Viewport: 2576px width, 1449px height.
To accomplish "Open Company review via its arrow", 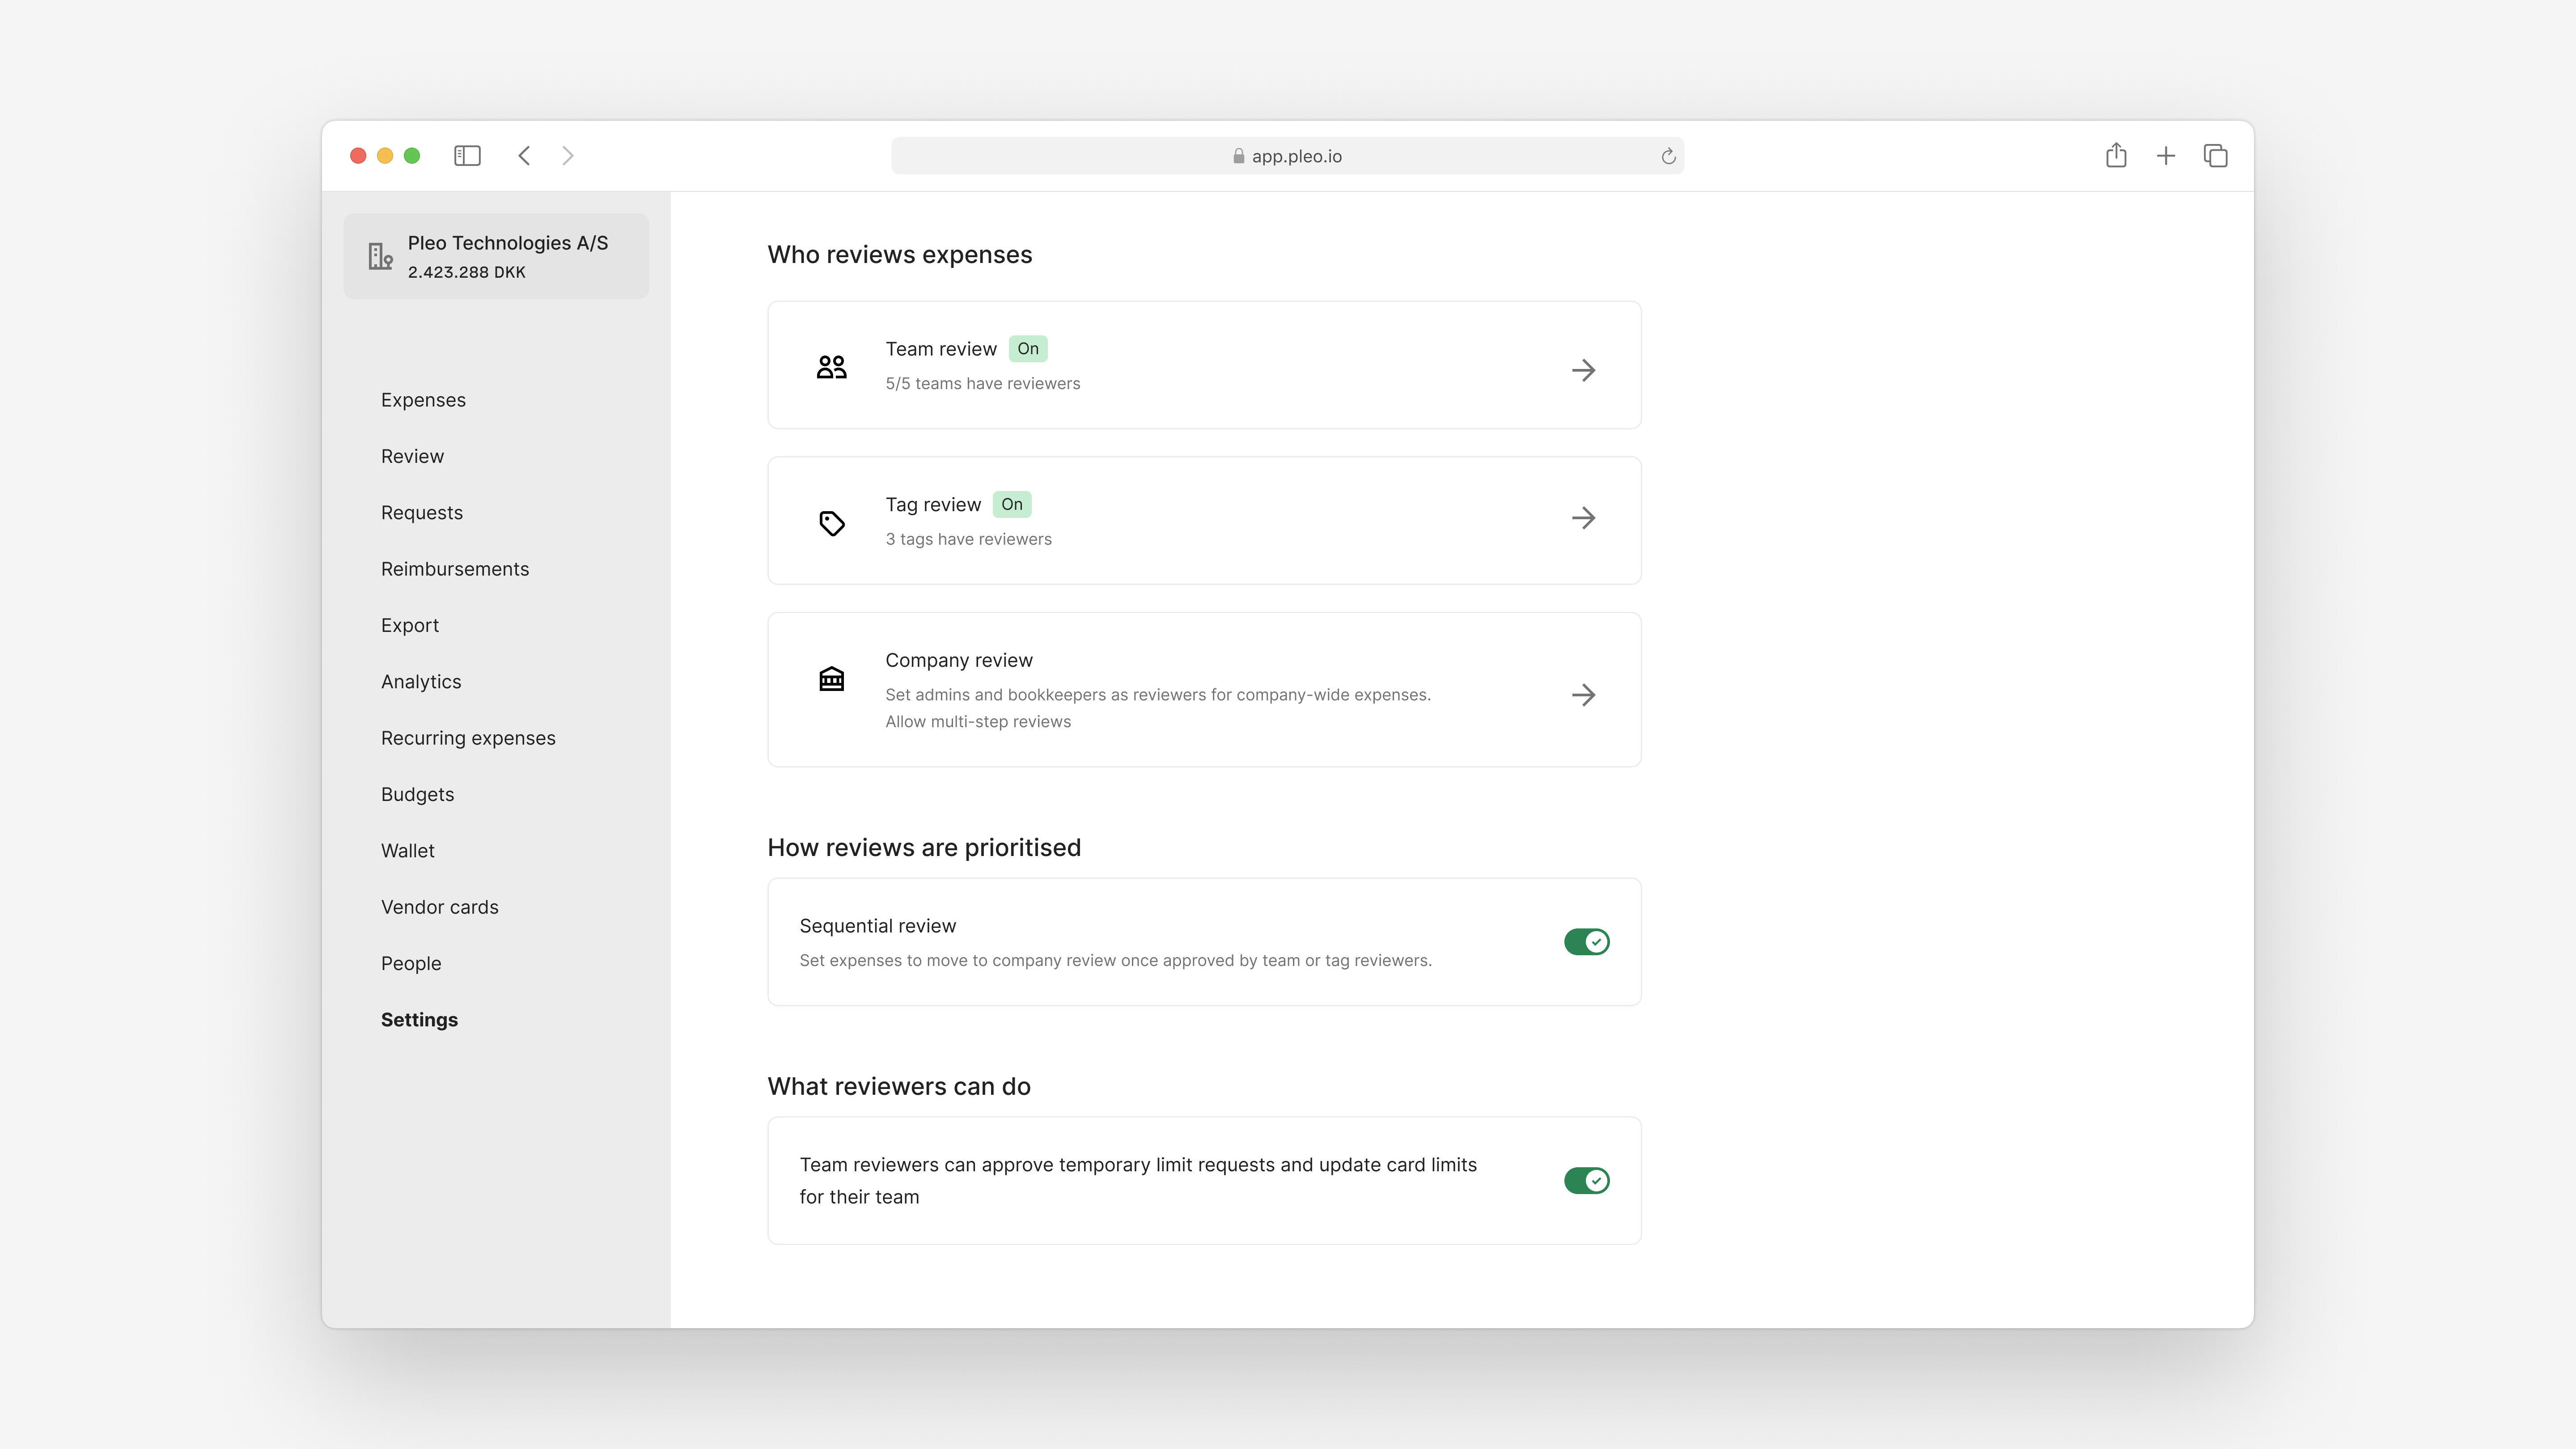I will pos(1583,695).
